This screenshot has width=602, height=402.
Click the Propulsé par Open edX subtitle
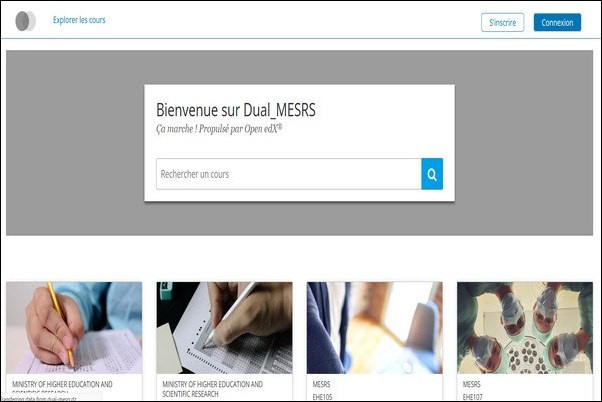point(219,129)
